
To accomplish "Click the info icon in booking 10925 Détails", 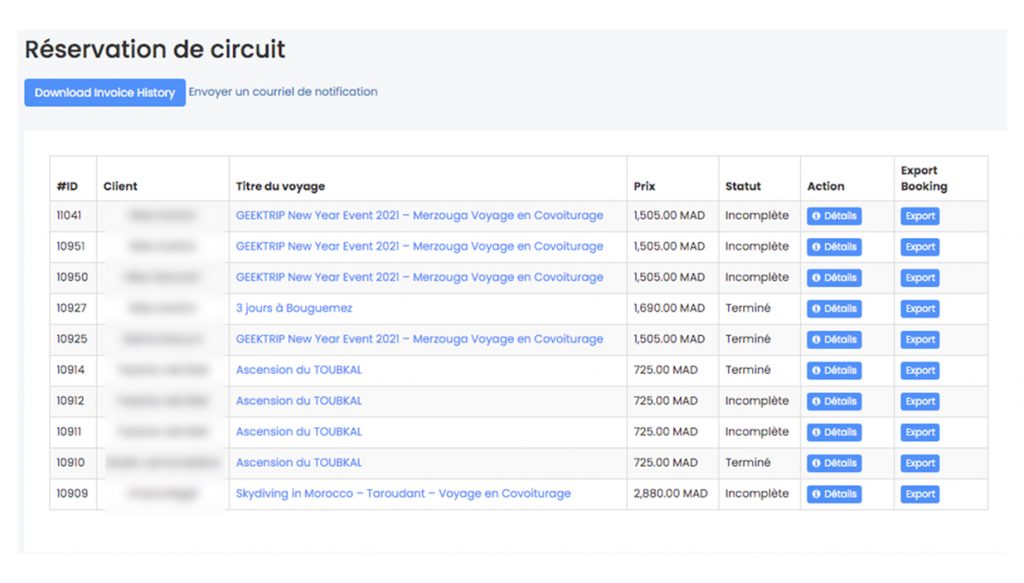I will pos(817,340).
